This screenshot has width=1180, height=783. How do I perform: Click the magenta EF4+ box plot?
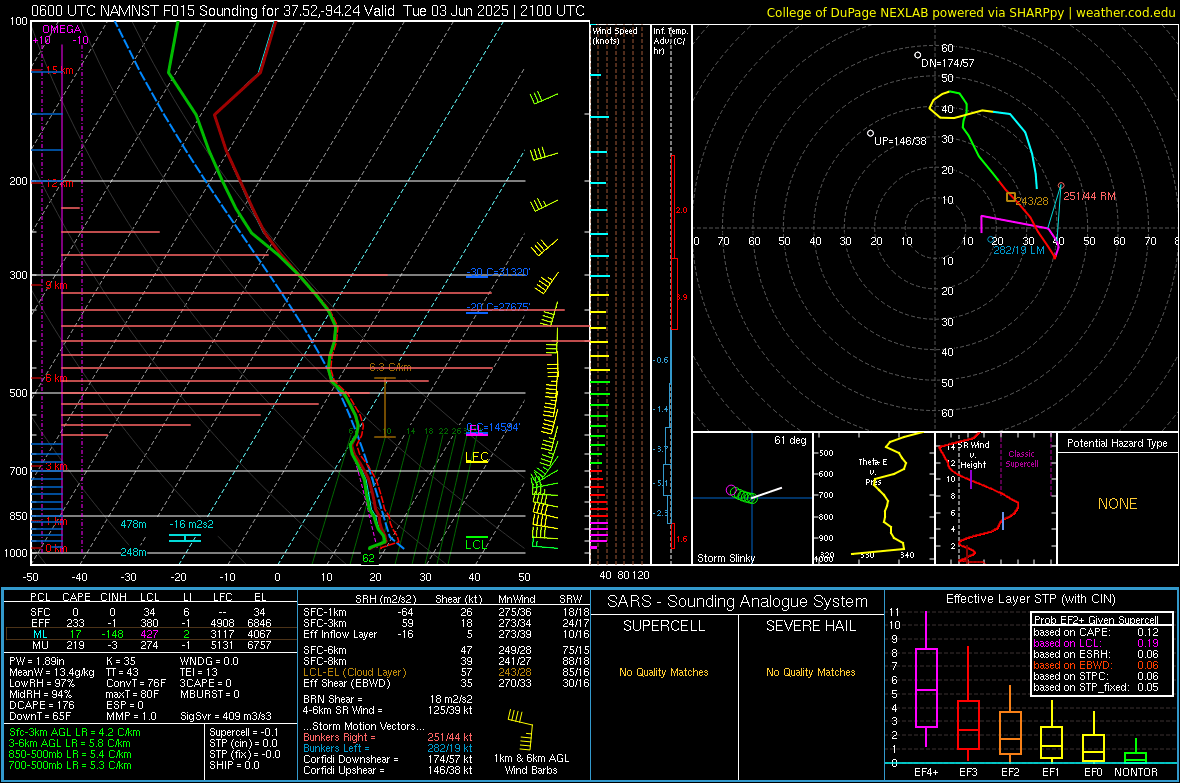(926, 678)
